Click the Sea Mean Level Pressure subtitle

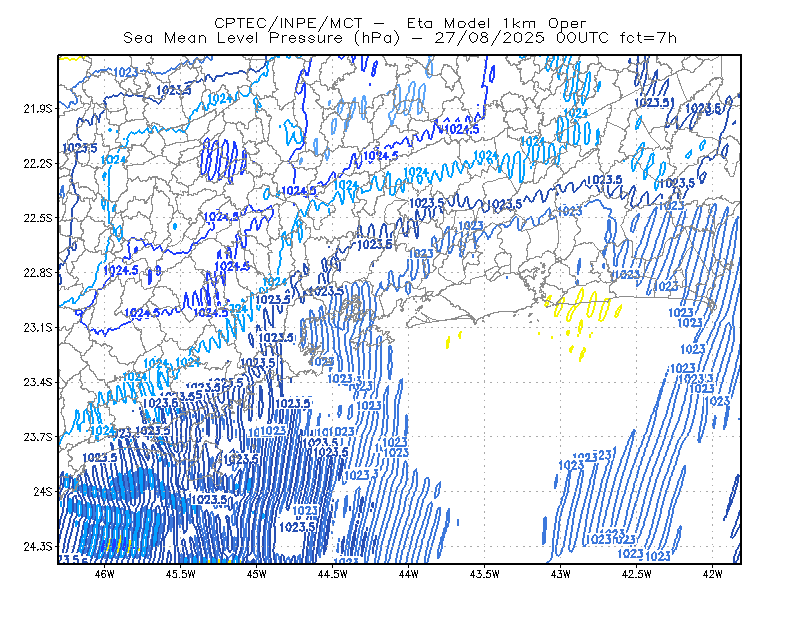400,38
